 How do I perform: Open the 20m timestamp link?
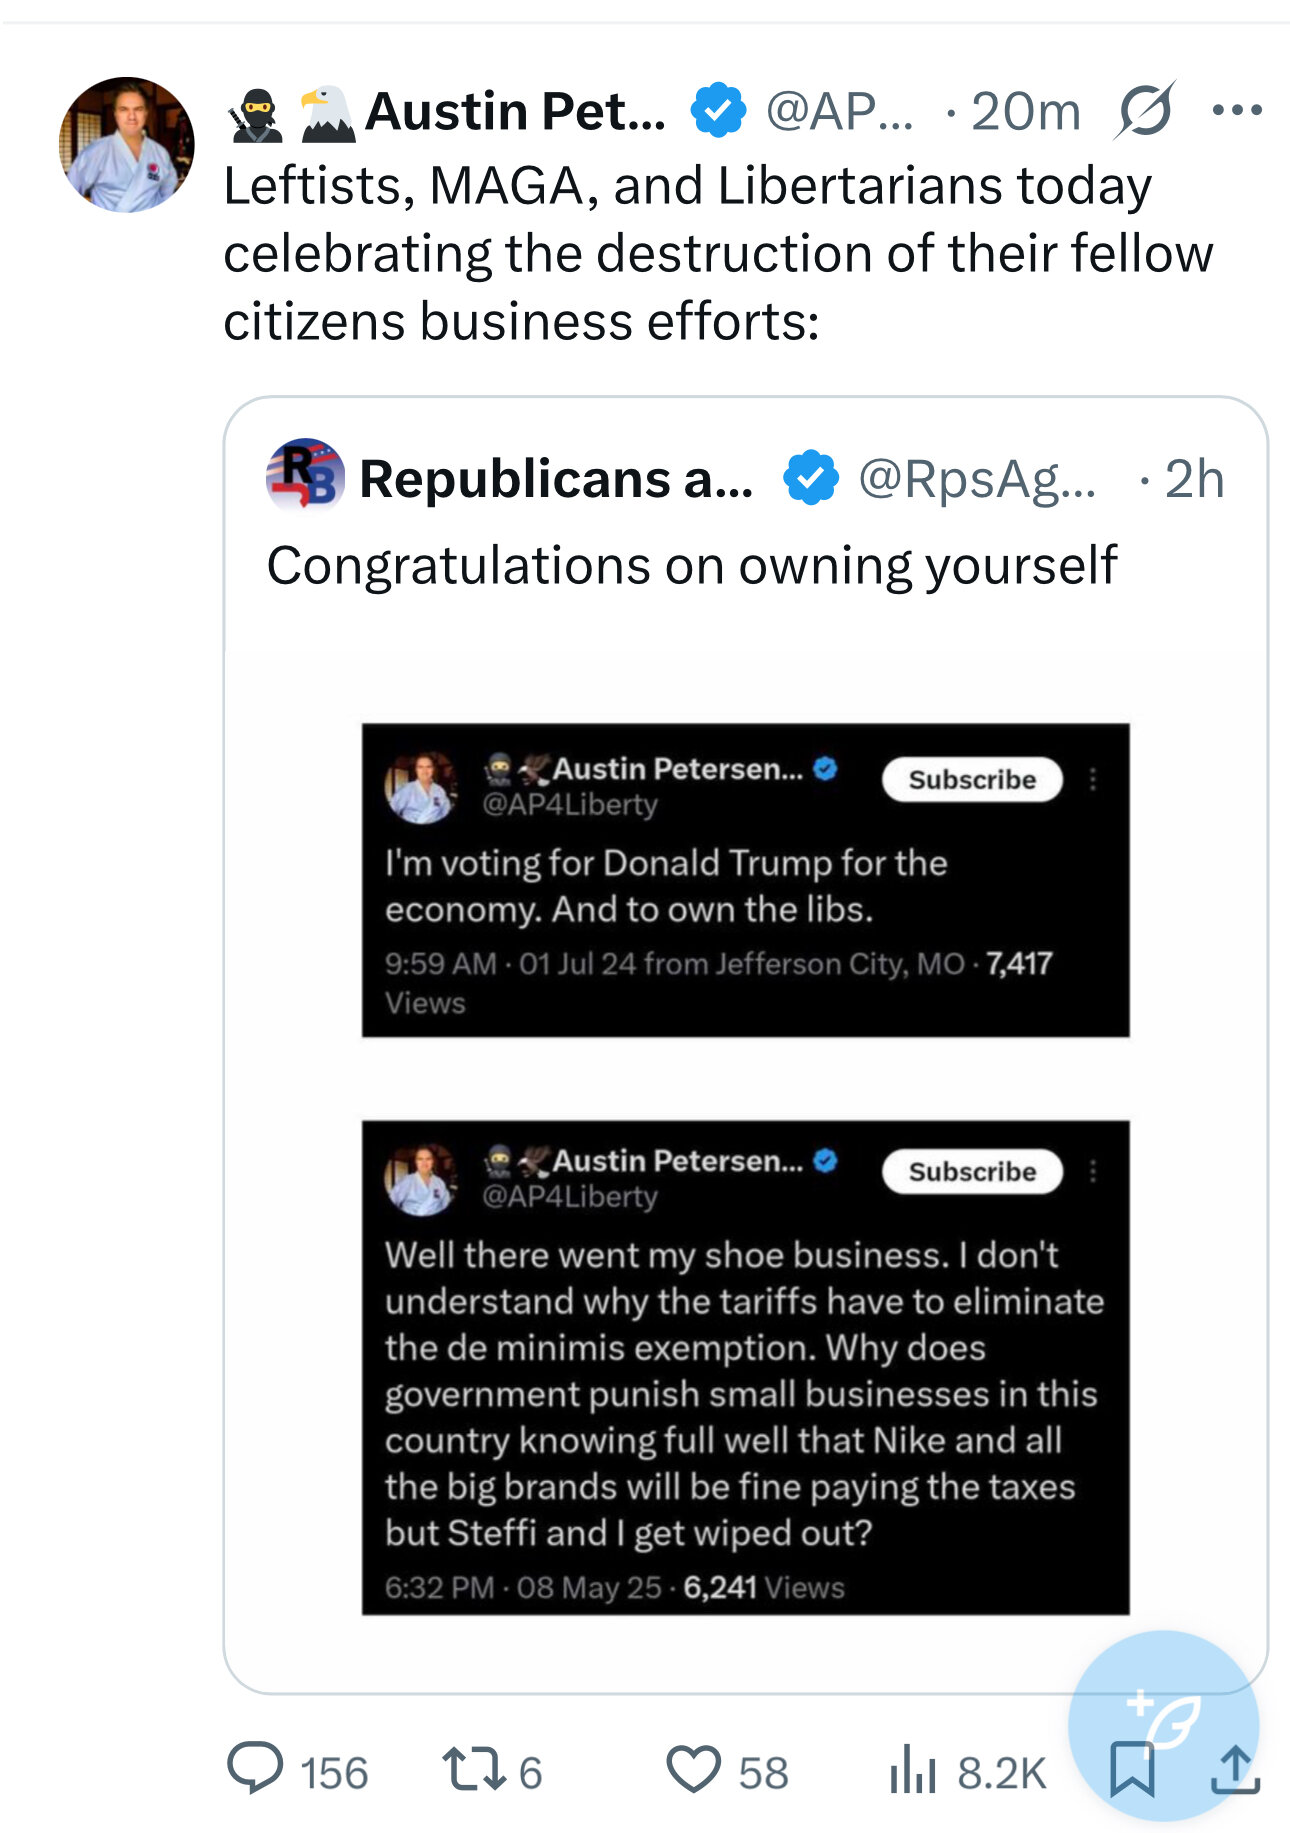(x=1026, y=111)
